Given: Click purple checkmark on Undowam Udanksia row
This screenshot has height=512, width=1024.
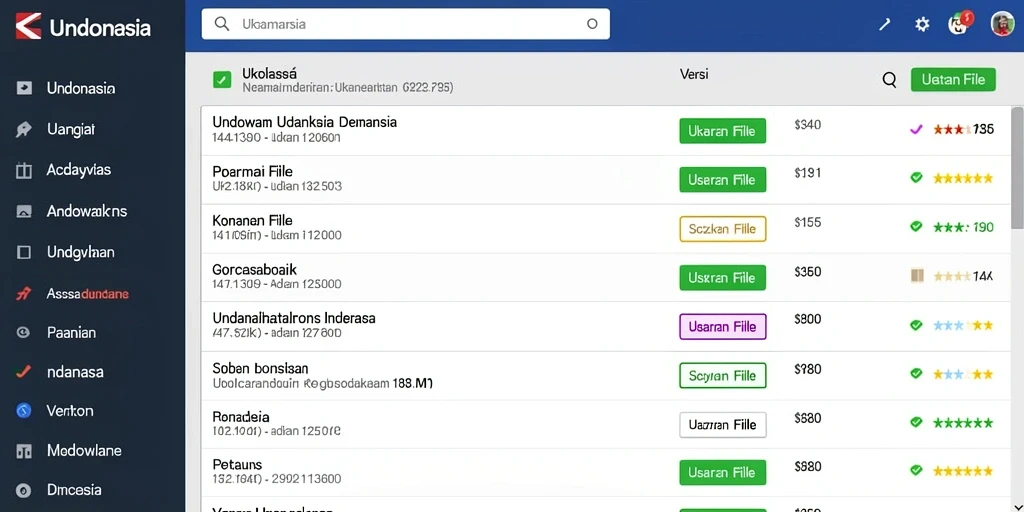Looking at the screenshot, I should coord(916,129).
